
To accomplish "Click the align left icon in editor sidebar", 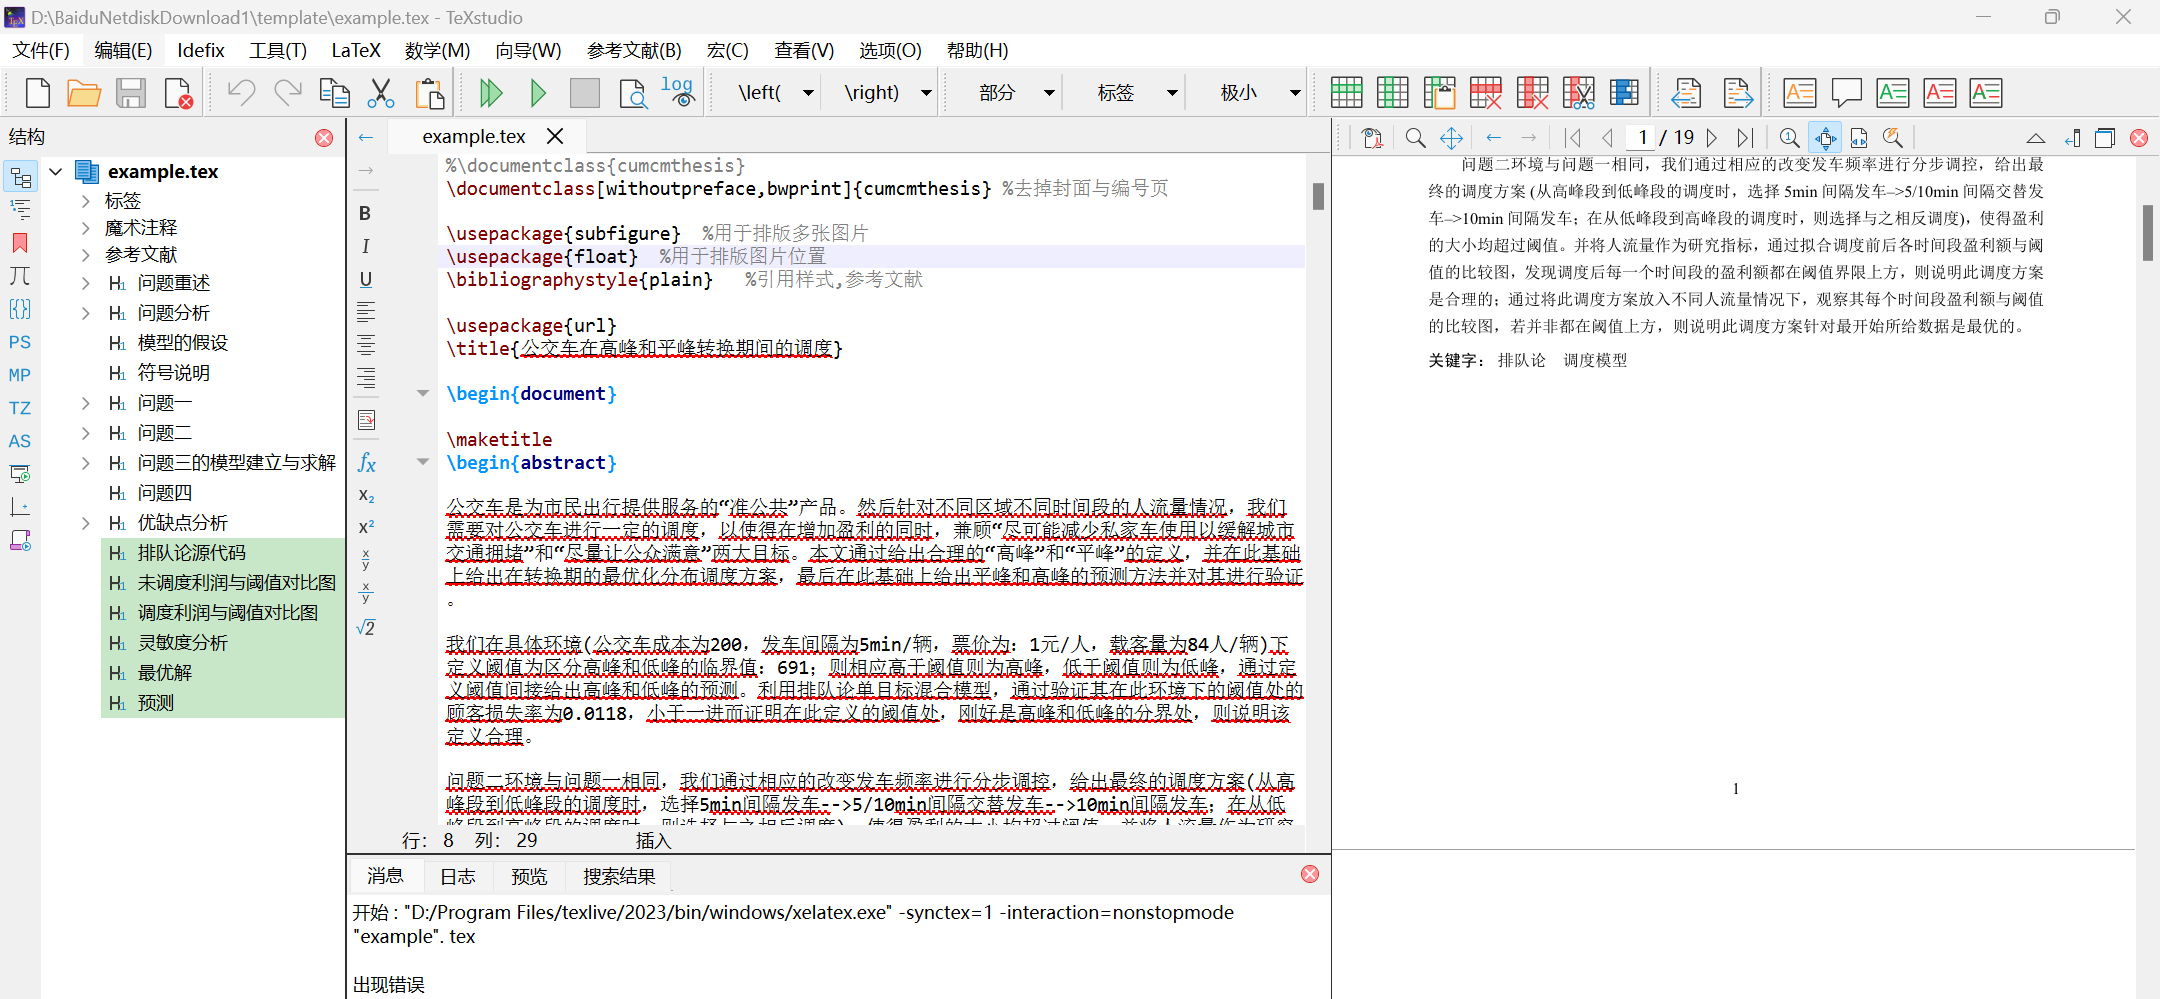I will pyautogui.click(x=366, y=312).
